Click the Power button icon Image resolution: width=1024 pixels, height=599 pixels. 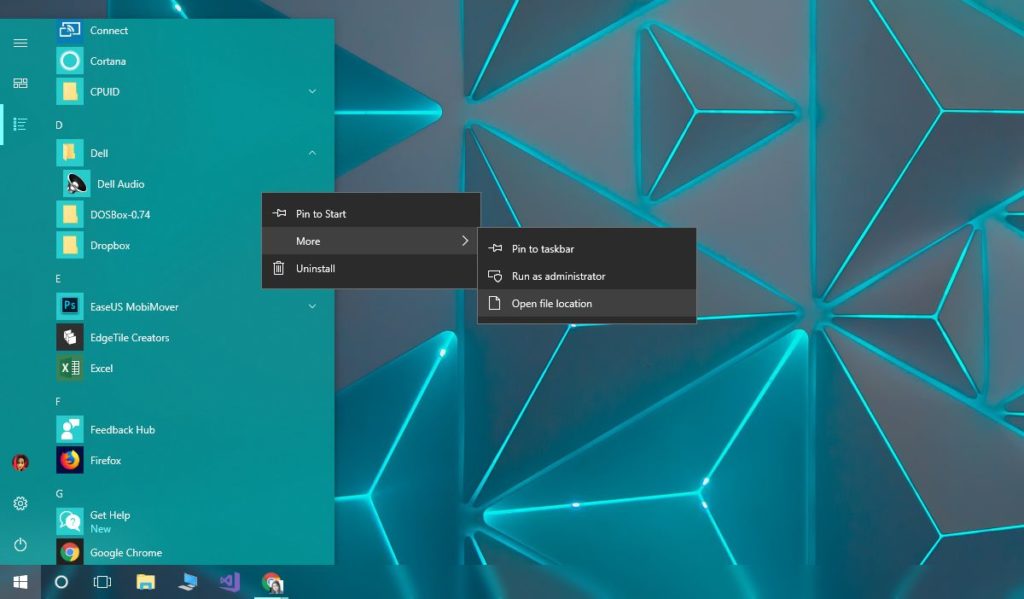tap(20, 545)
